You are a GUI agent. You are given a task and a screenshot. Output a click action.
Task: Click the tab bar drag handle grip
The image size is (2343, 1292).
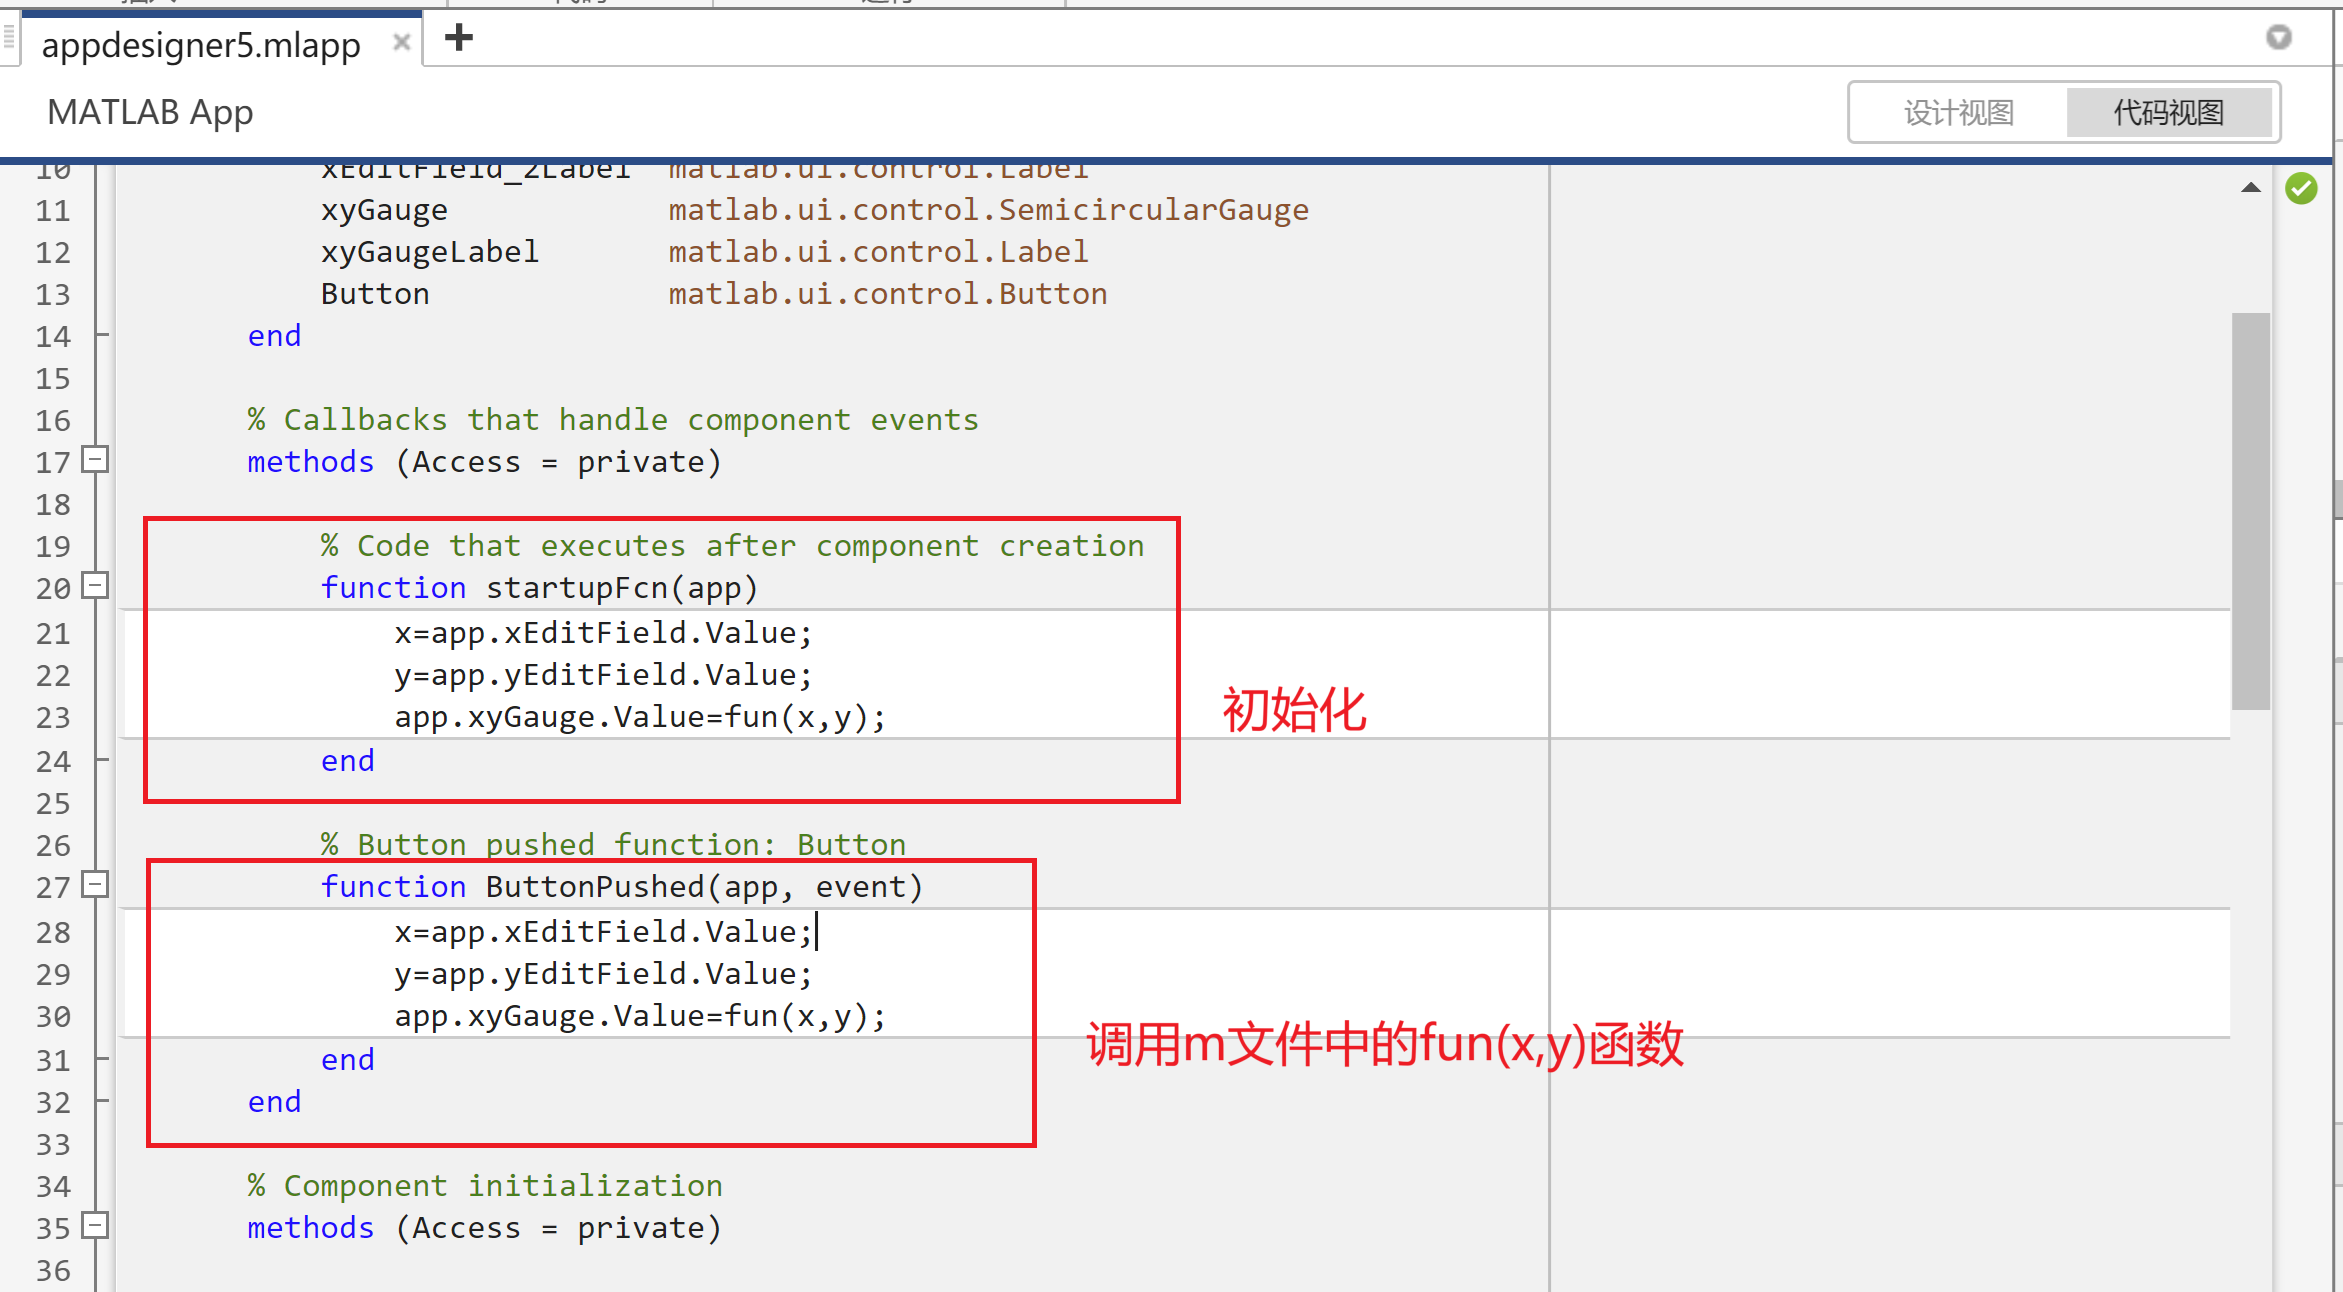pos(9,38)
